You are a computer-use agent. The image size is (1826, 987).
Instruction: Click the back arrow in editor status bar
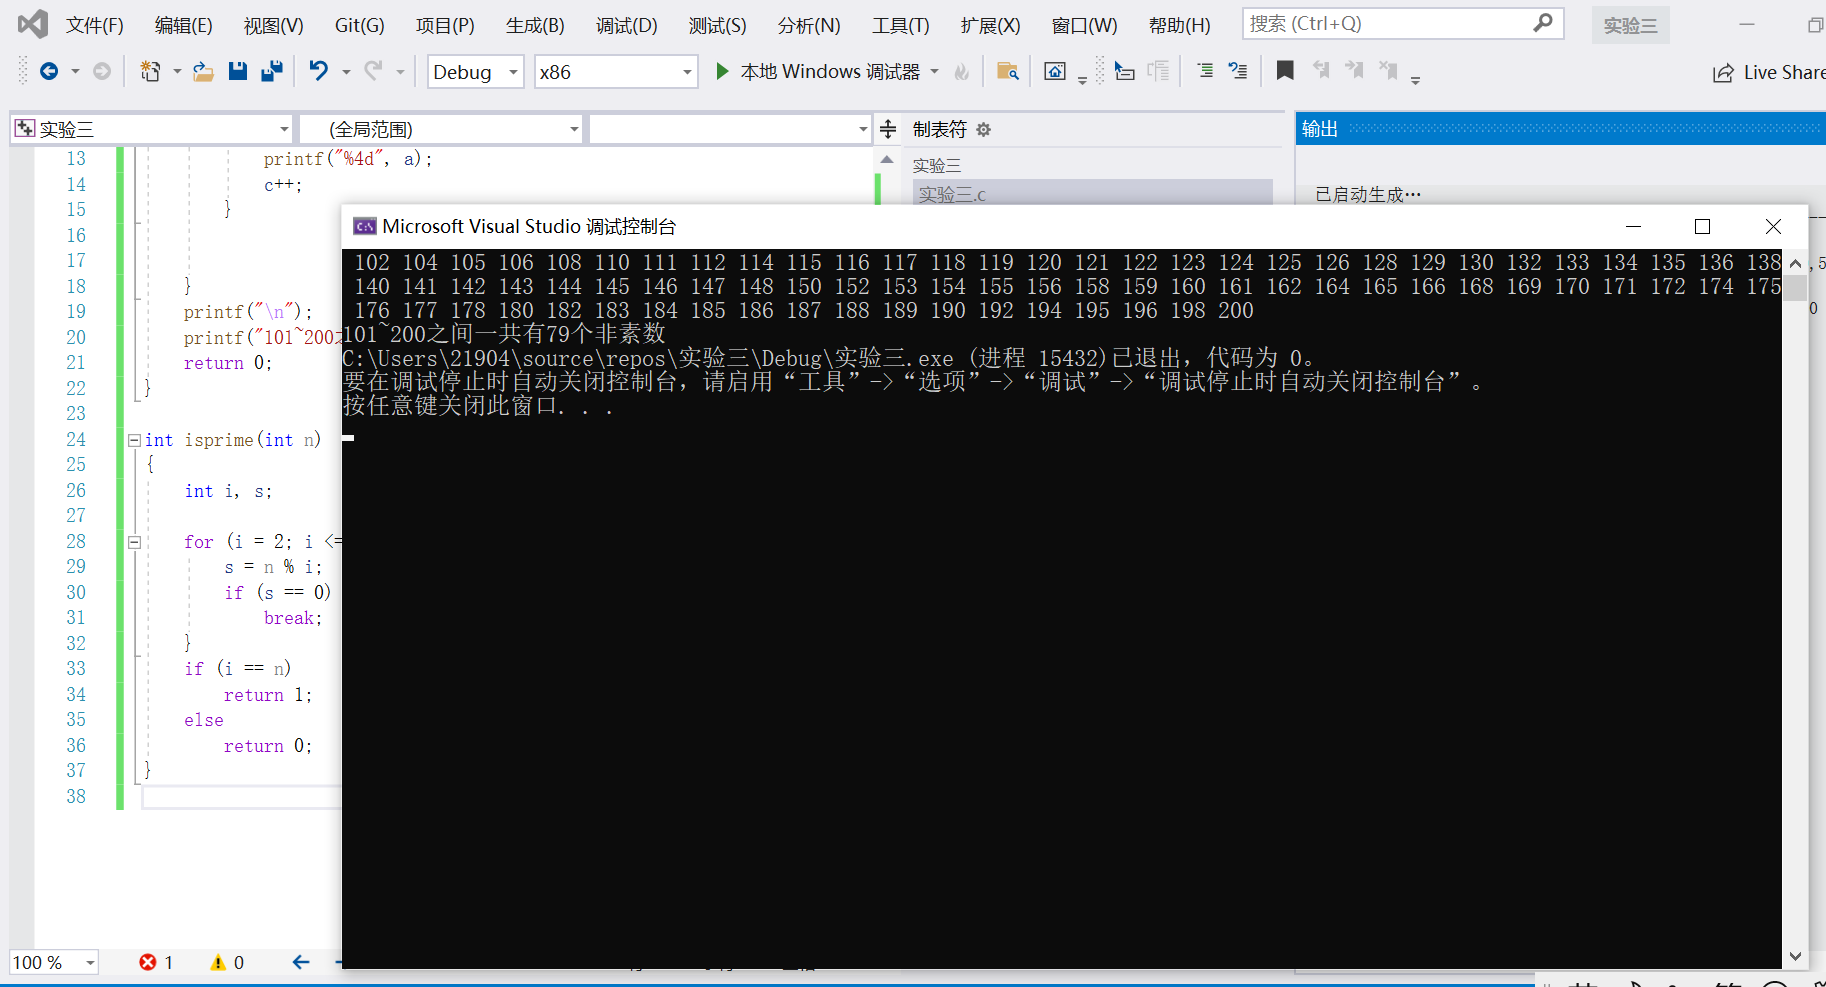pos(301,962)
